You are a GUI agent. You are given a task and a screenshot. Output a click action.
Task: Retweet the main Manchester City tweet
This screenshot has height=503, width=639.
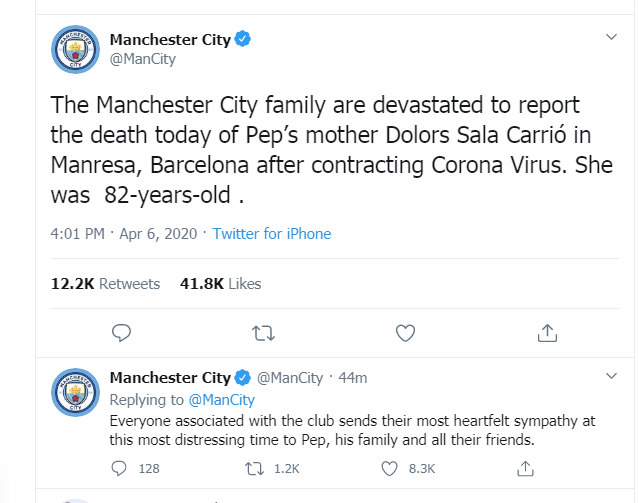click(x=263, y=333)
